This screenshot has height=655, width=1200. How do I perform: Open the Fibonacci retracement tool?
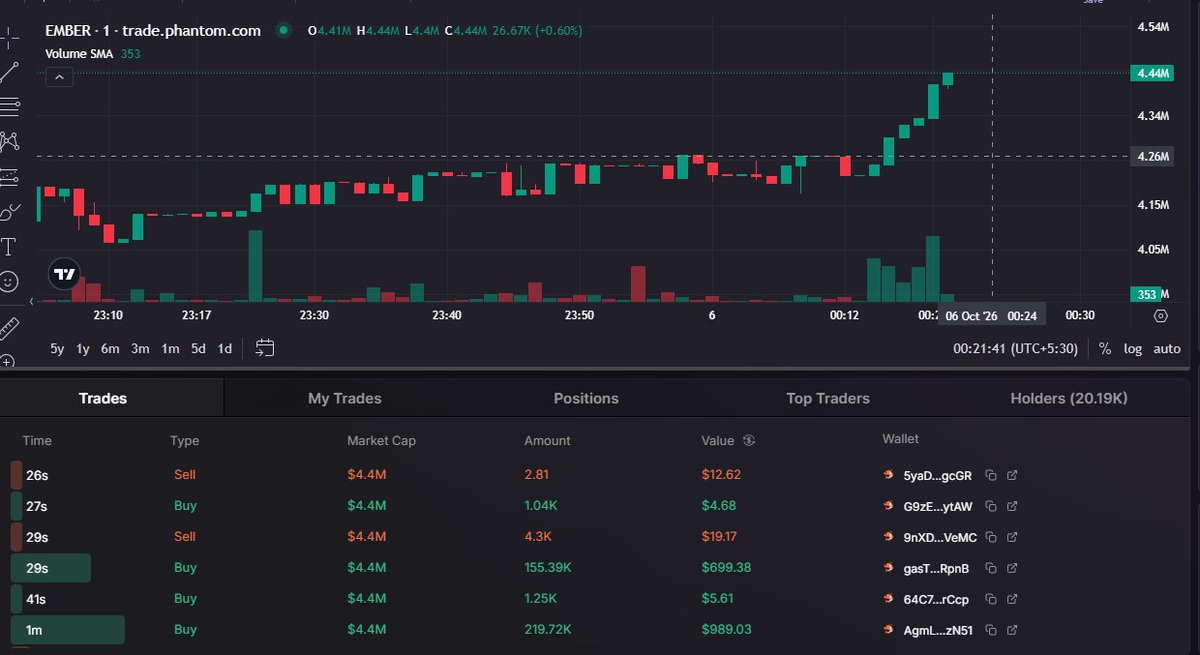9,106
